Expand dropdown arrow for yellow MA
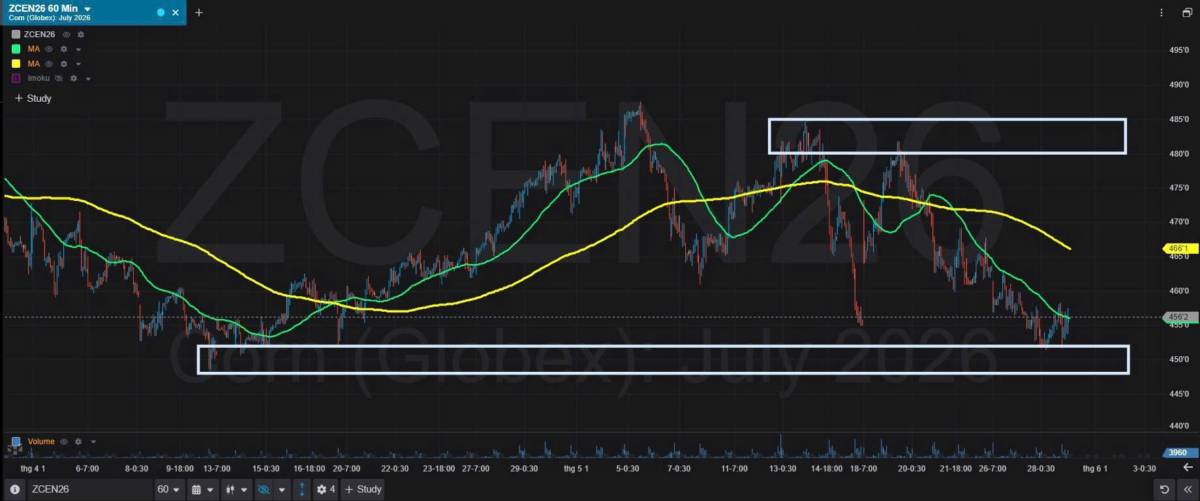This screenshot has height=501, width=1200. tap(77, 64)
